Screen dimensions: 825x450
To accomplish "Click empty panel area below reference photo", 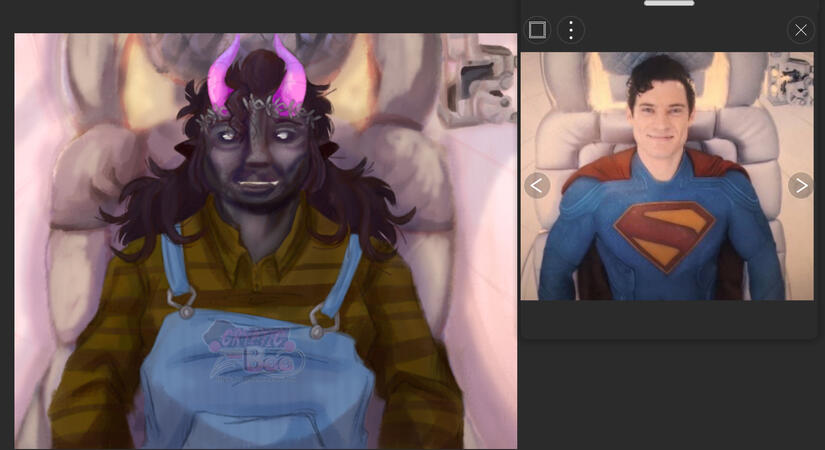I will pos(667,318).
